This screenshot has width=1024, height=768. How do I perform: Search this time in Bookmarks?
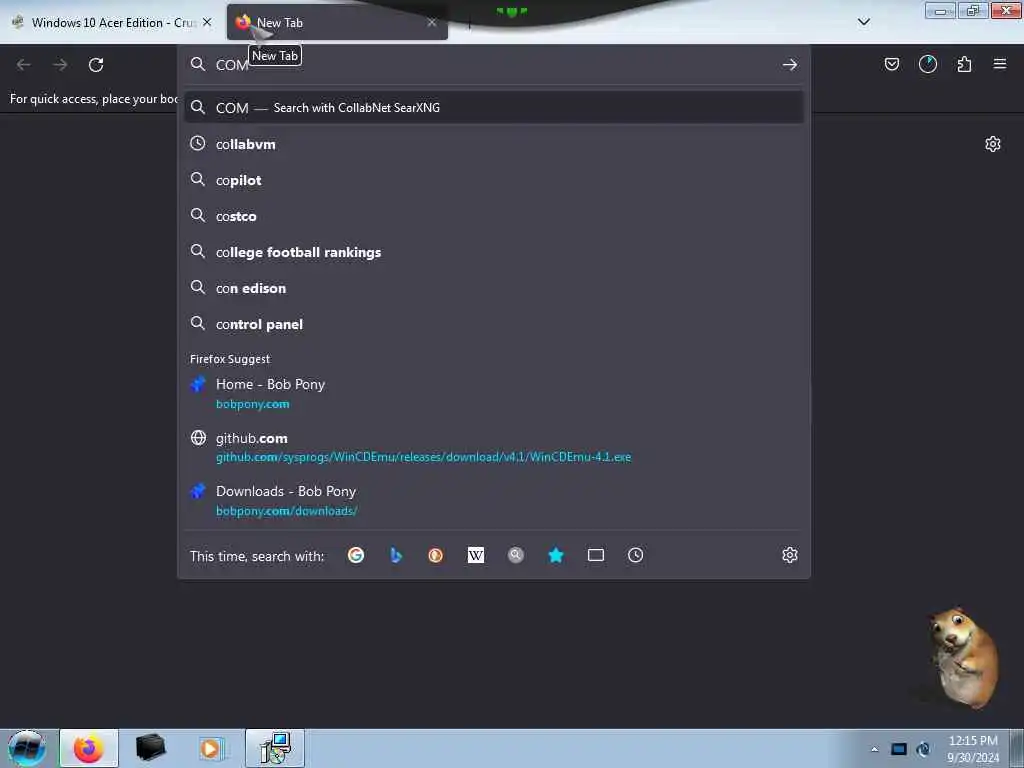556,555
